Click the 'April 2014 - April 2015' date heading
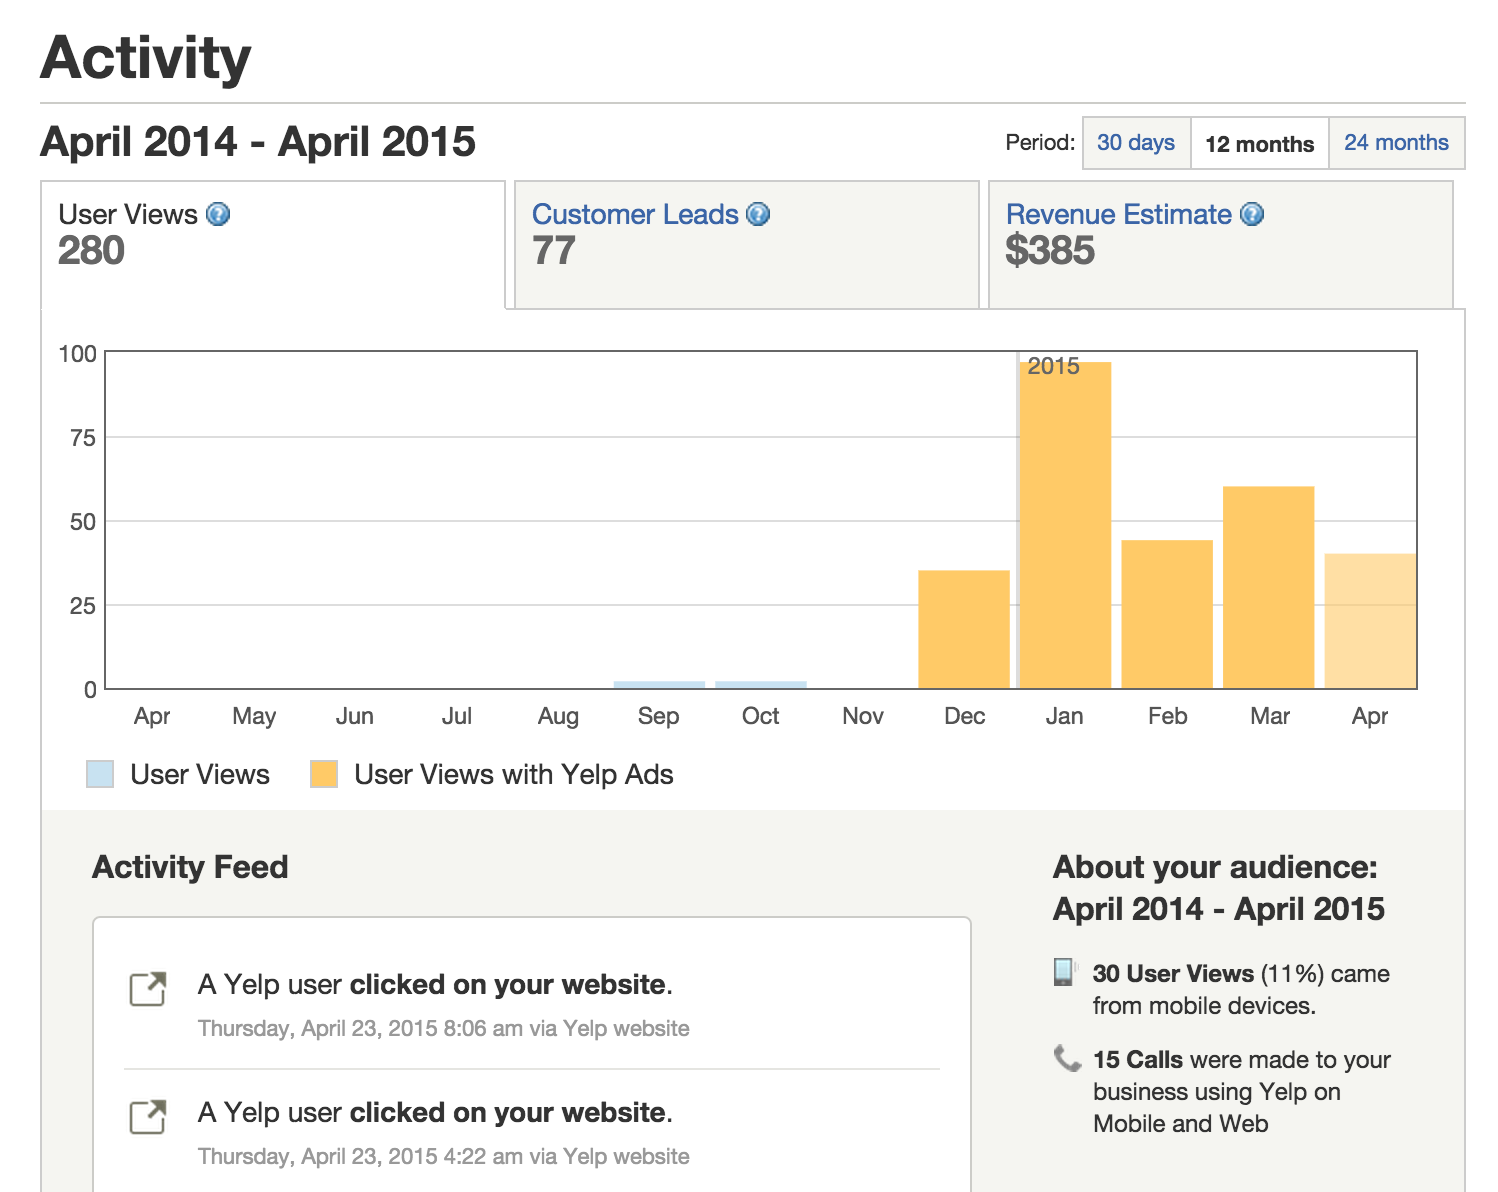 click(258, 142)
